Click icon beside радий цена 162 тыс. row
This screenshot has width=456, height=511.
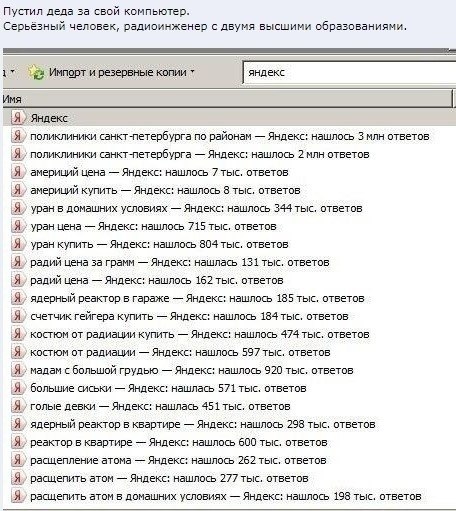18,280
